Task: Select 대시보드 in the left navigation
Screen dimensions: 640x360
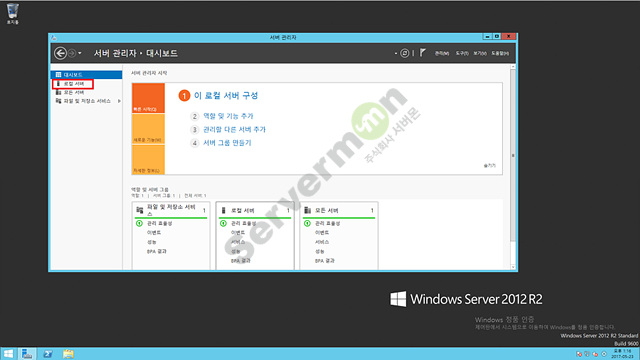Action: (87, 75)
